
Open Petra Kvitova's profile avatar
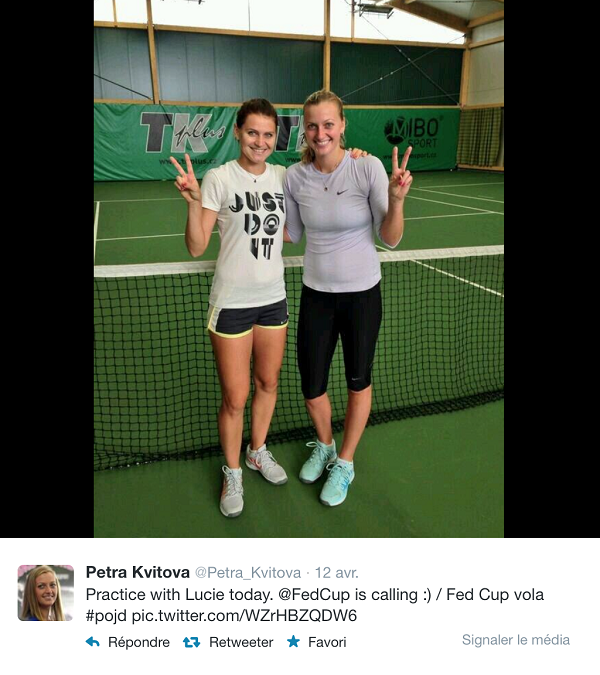click(45, 593)
